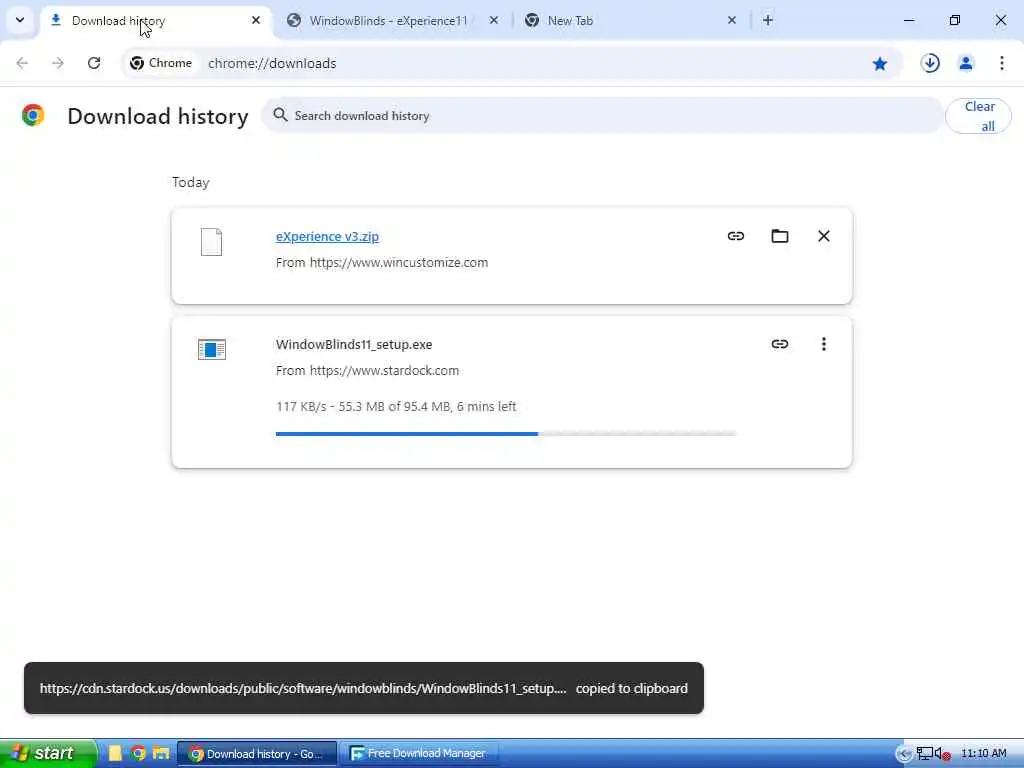Copy download link for WindowBlinds11_setup.exe
Screen dimensions: 1024x768
click(780, 344)
